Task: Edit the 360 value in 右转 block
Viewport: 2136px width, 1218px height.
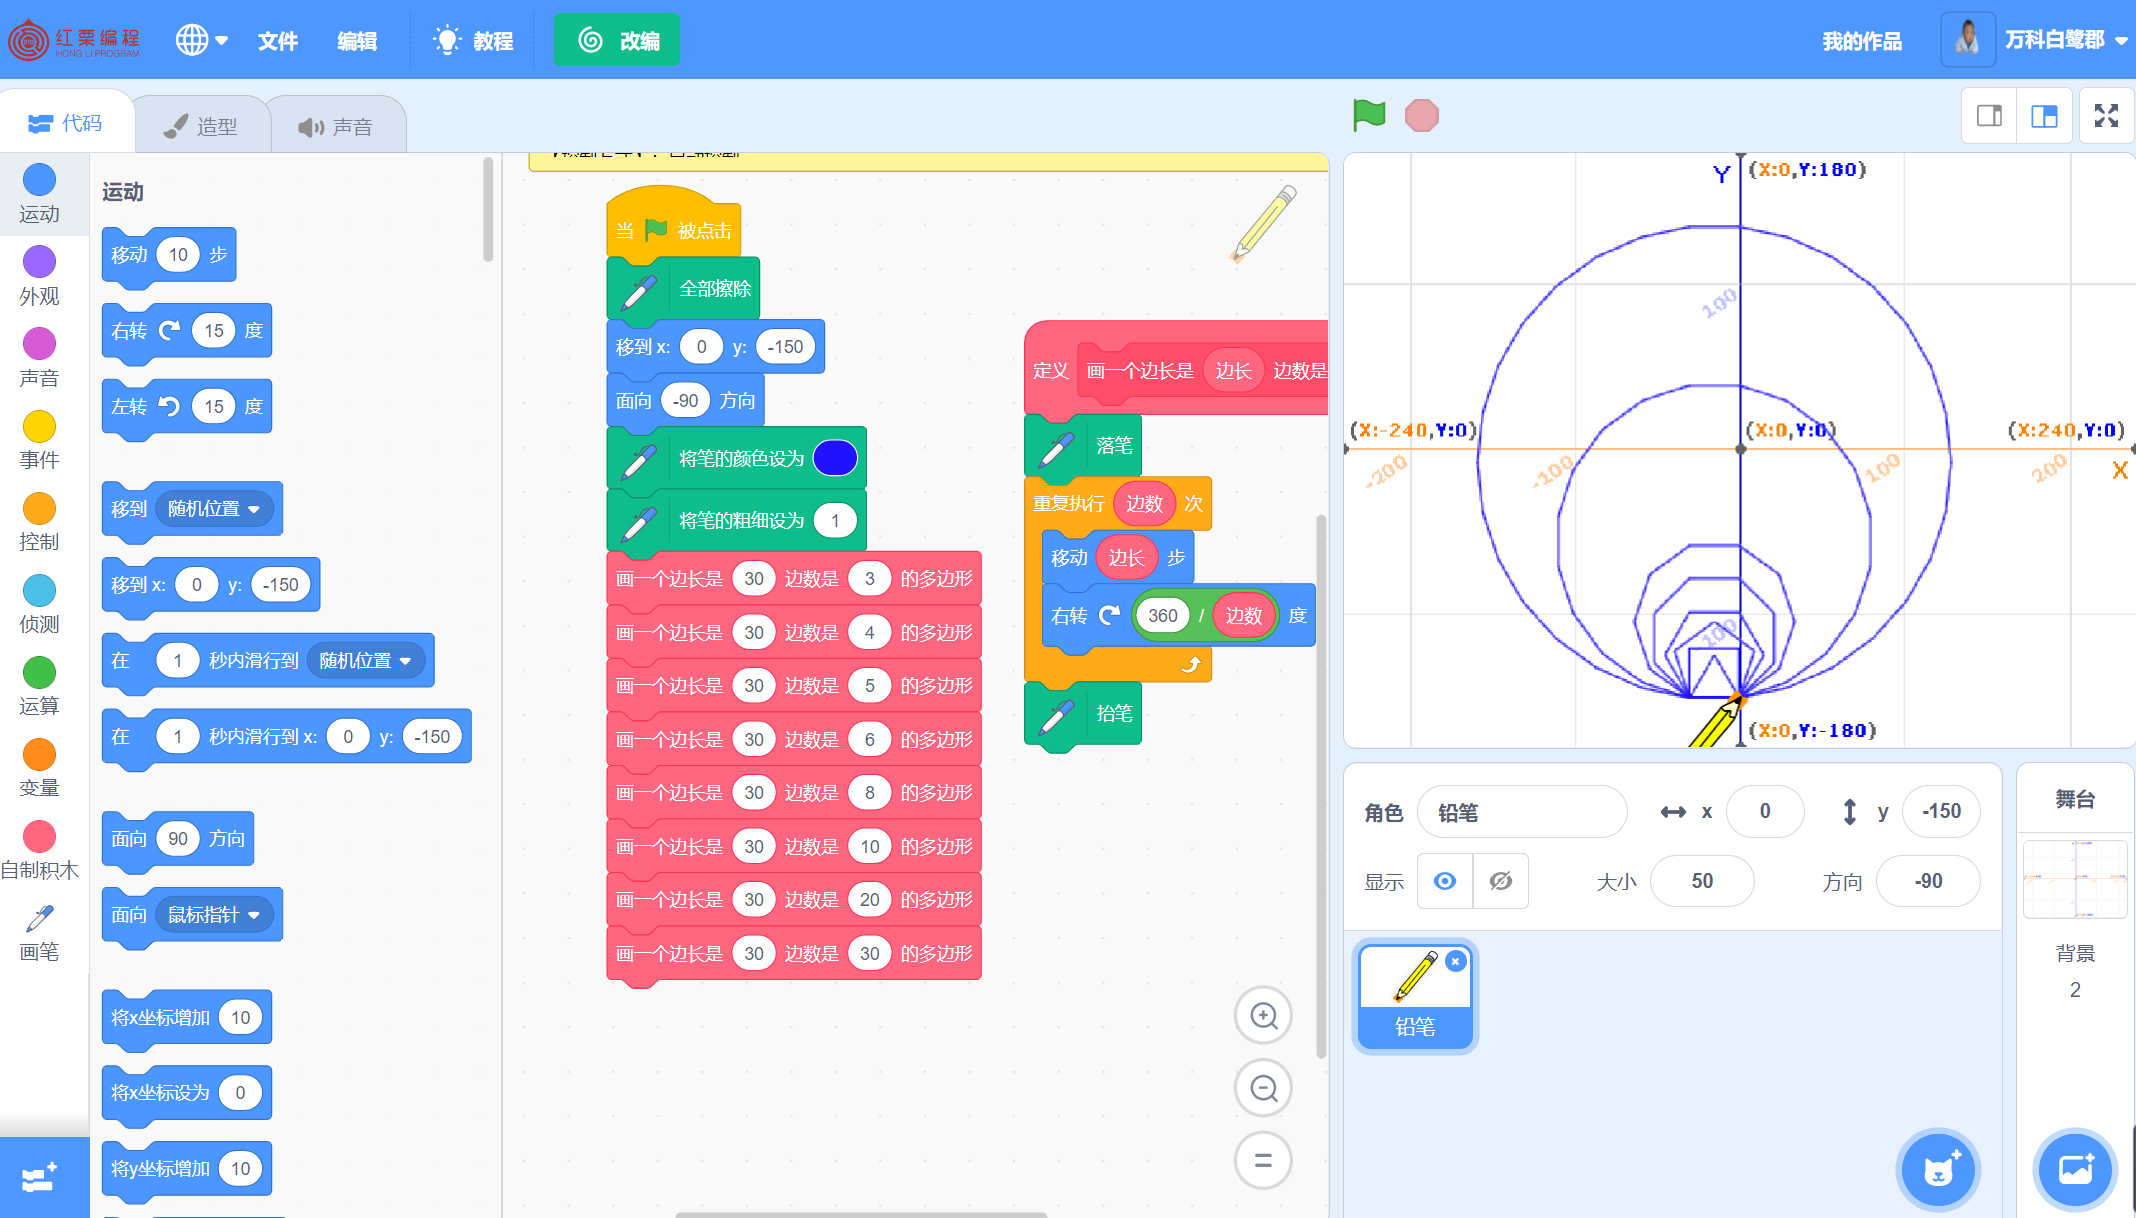Action: (x=1163, y=616)
